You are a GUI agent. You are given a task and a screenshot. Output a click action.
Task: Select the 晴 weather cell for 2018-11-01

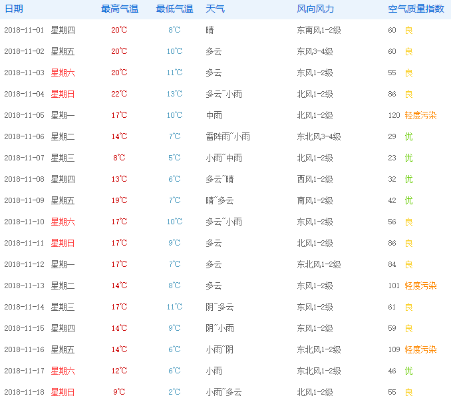(210, 30)
